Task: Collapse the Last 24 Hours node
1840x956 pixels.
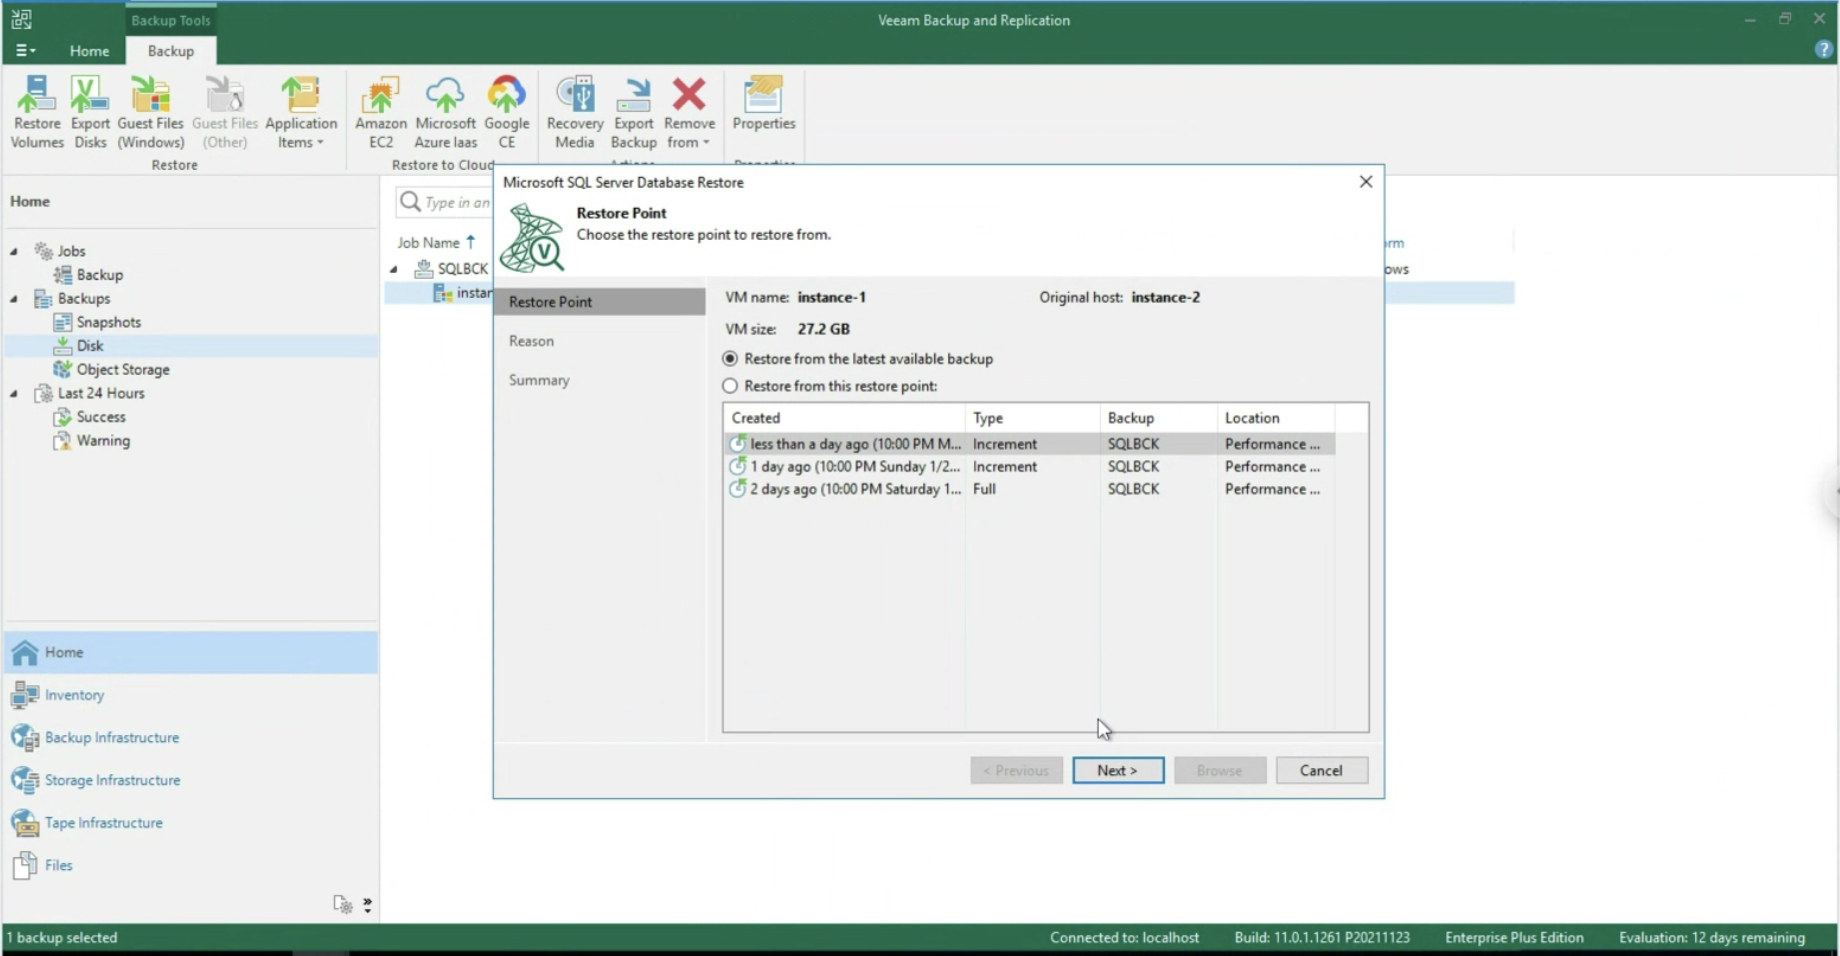Action: click(14, 394)
